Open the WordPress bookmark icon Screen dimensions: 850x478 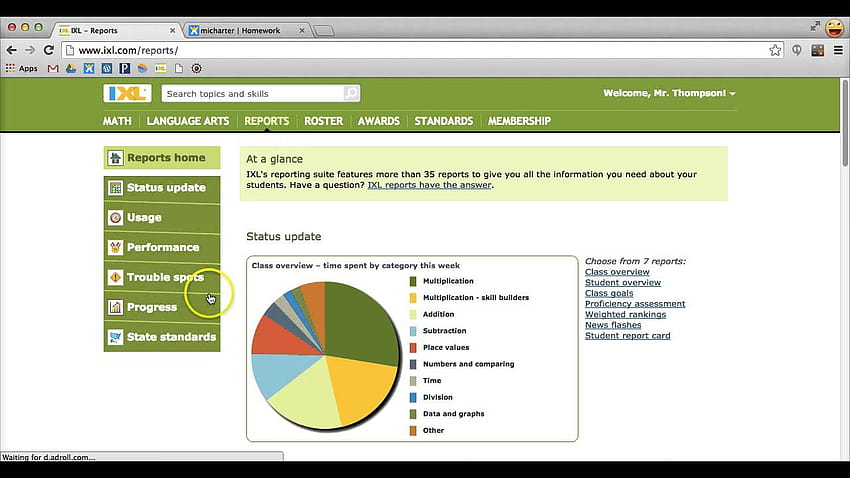[x=107, y=68]
